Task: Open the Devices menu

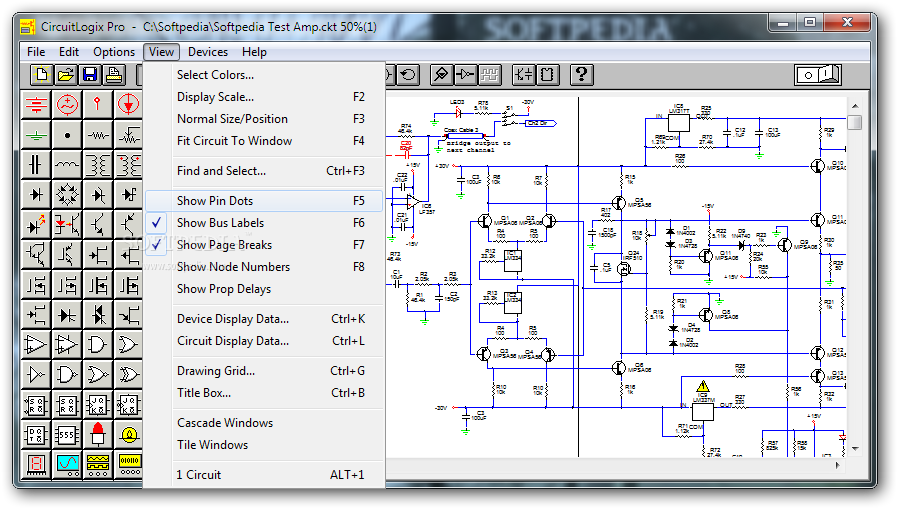Action: click(x=208, y=52)
